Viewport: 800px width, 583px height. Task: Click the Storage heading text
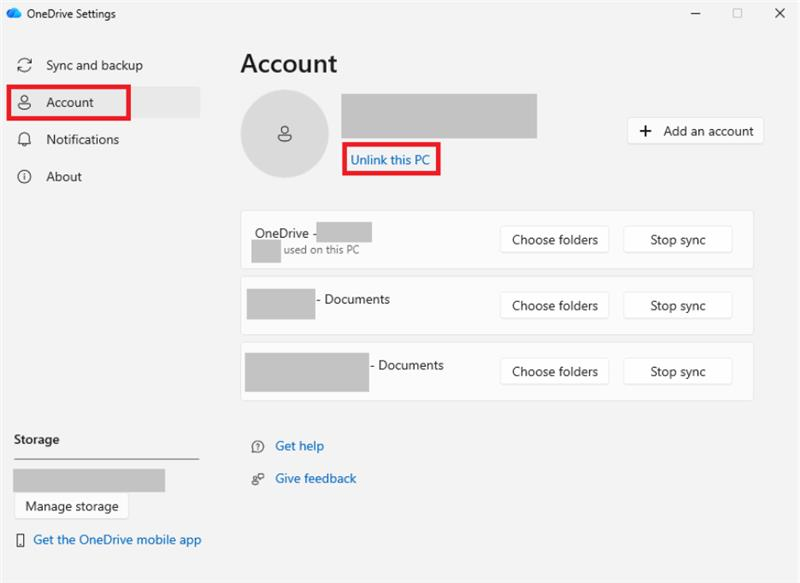36,439
